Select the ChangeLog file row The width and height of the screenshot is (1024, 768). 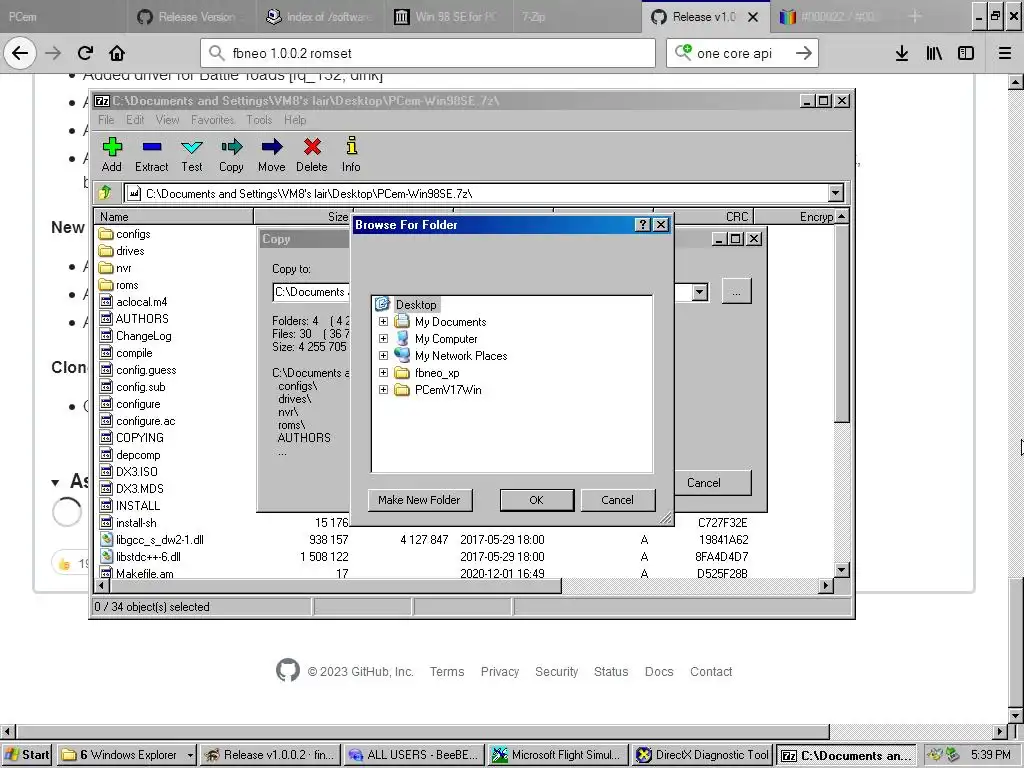pos(135,336)
